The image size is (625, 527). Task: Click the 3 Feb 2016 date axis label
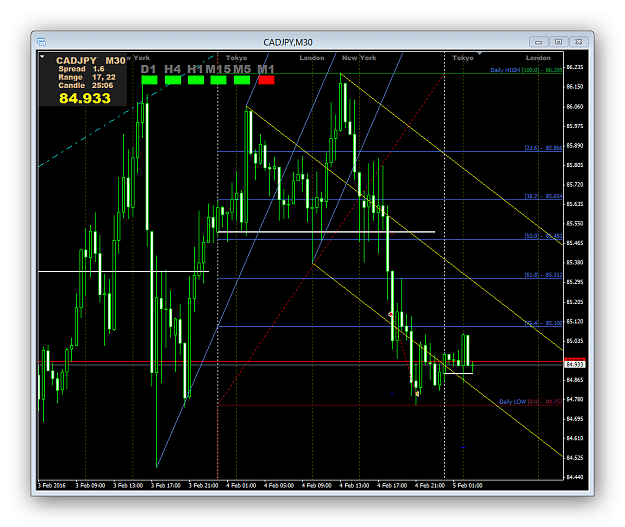pyautogui.click(x=52, y=486)
